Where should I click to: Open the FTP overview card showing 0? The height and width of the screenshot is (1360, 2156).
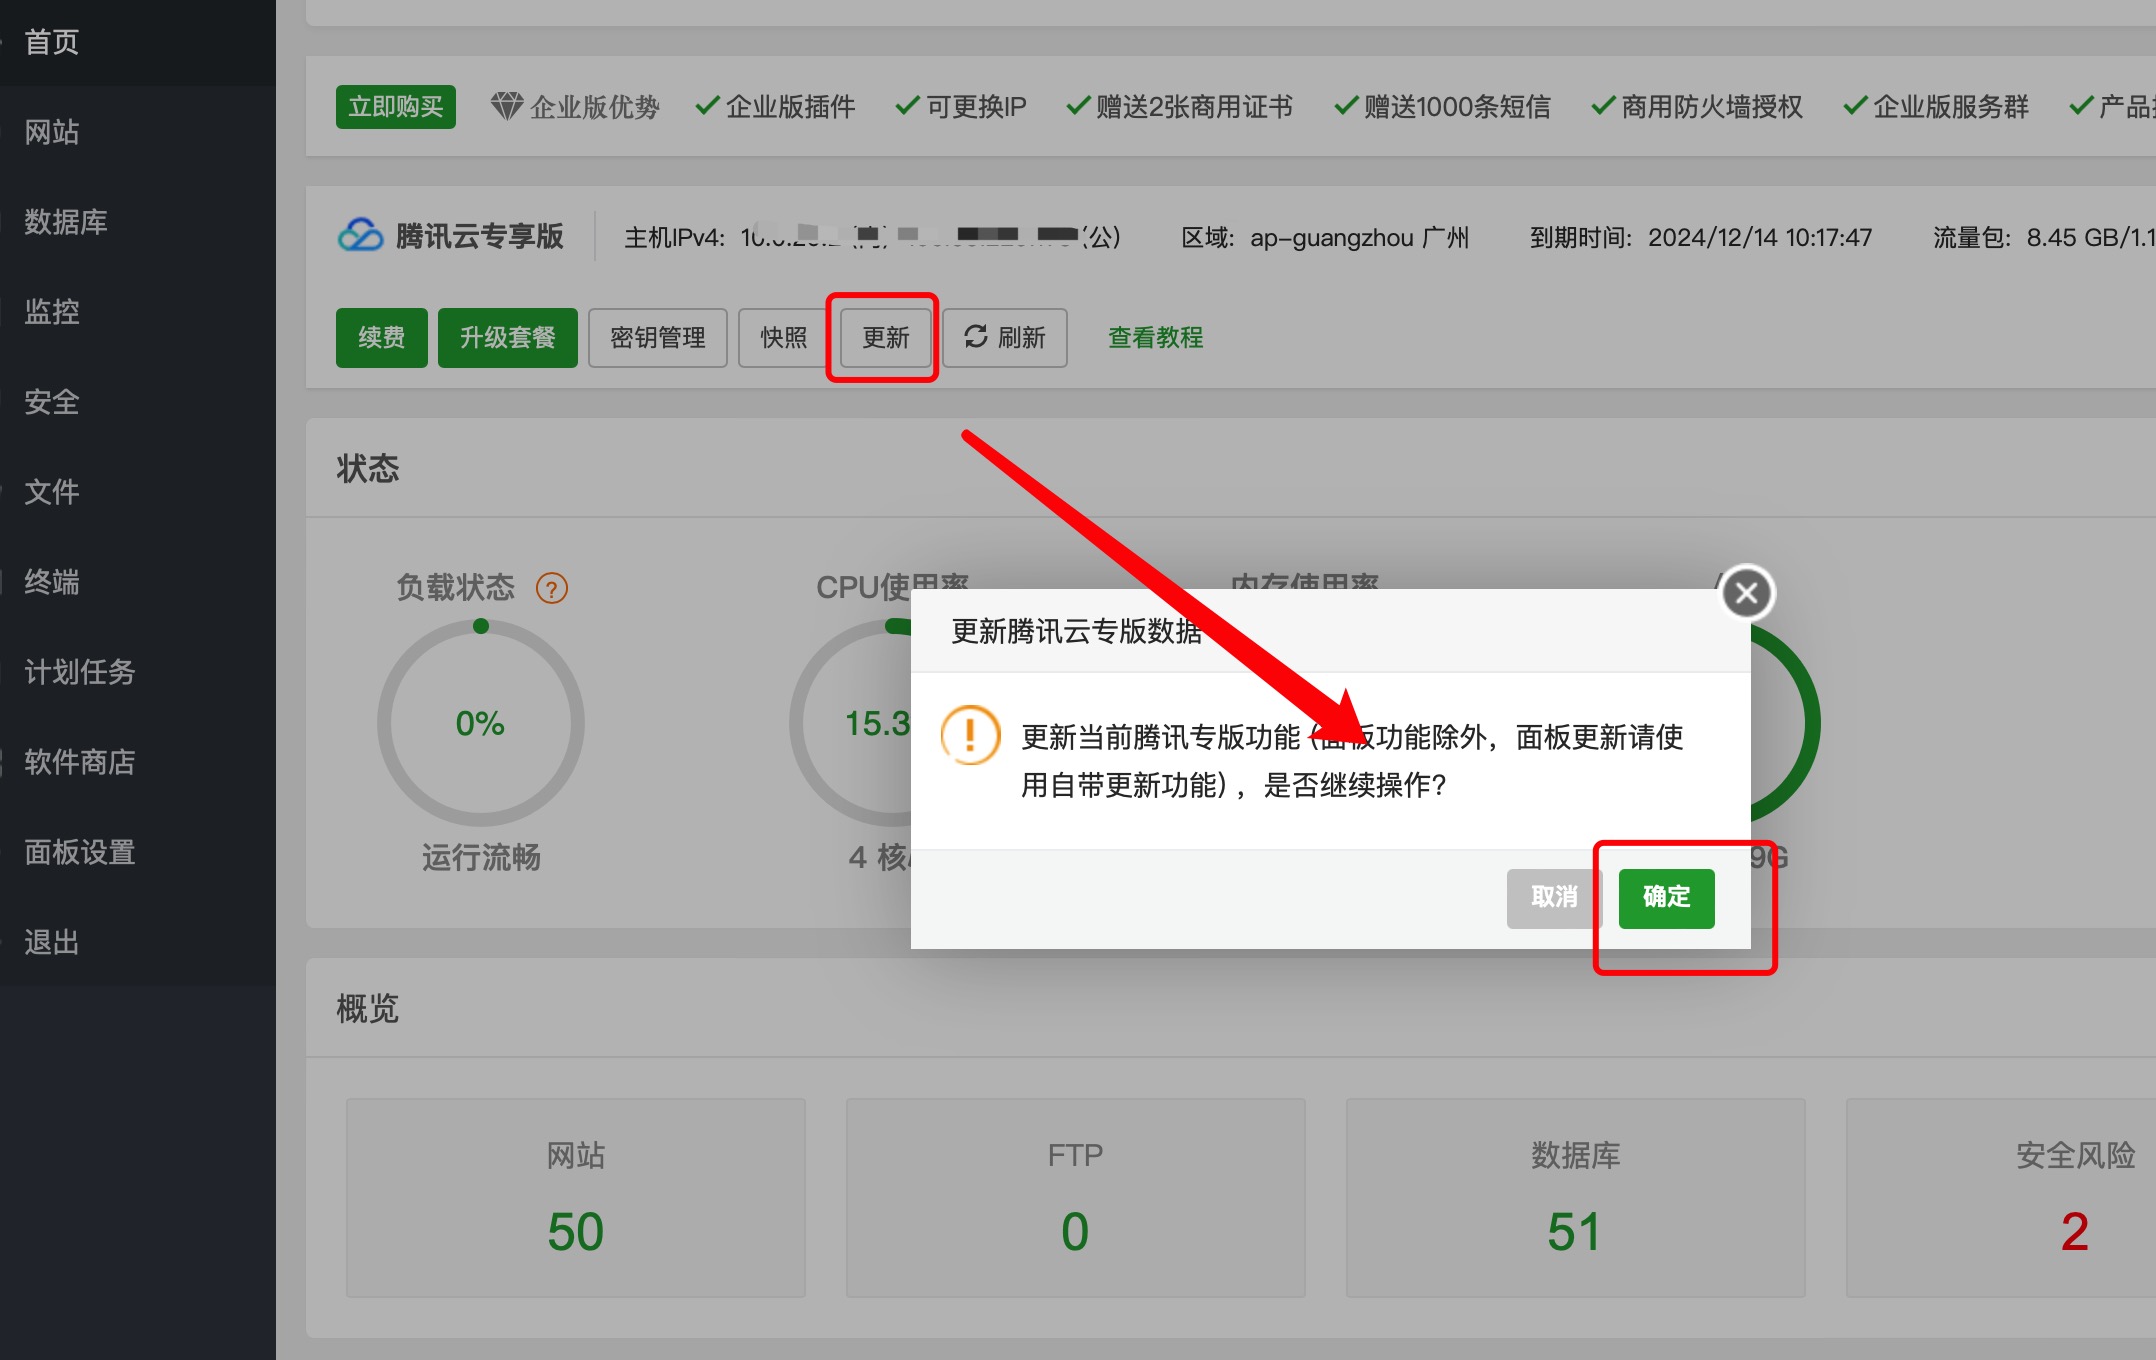1076,1198
